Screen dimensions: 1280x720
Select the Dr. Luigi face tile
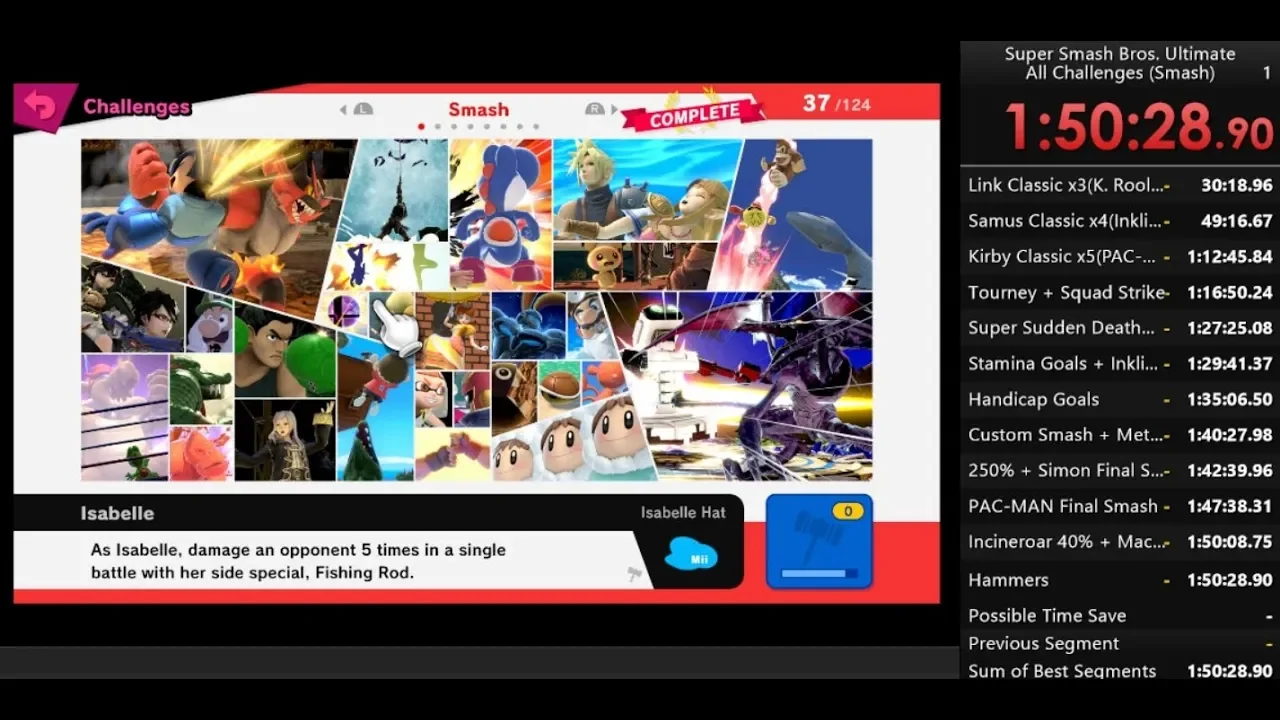click(209, 322)
